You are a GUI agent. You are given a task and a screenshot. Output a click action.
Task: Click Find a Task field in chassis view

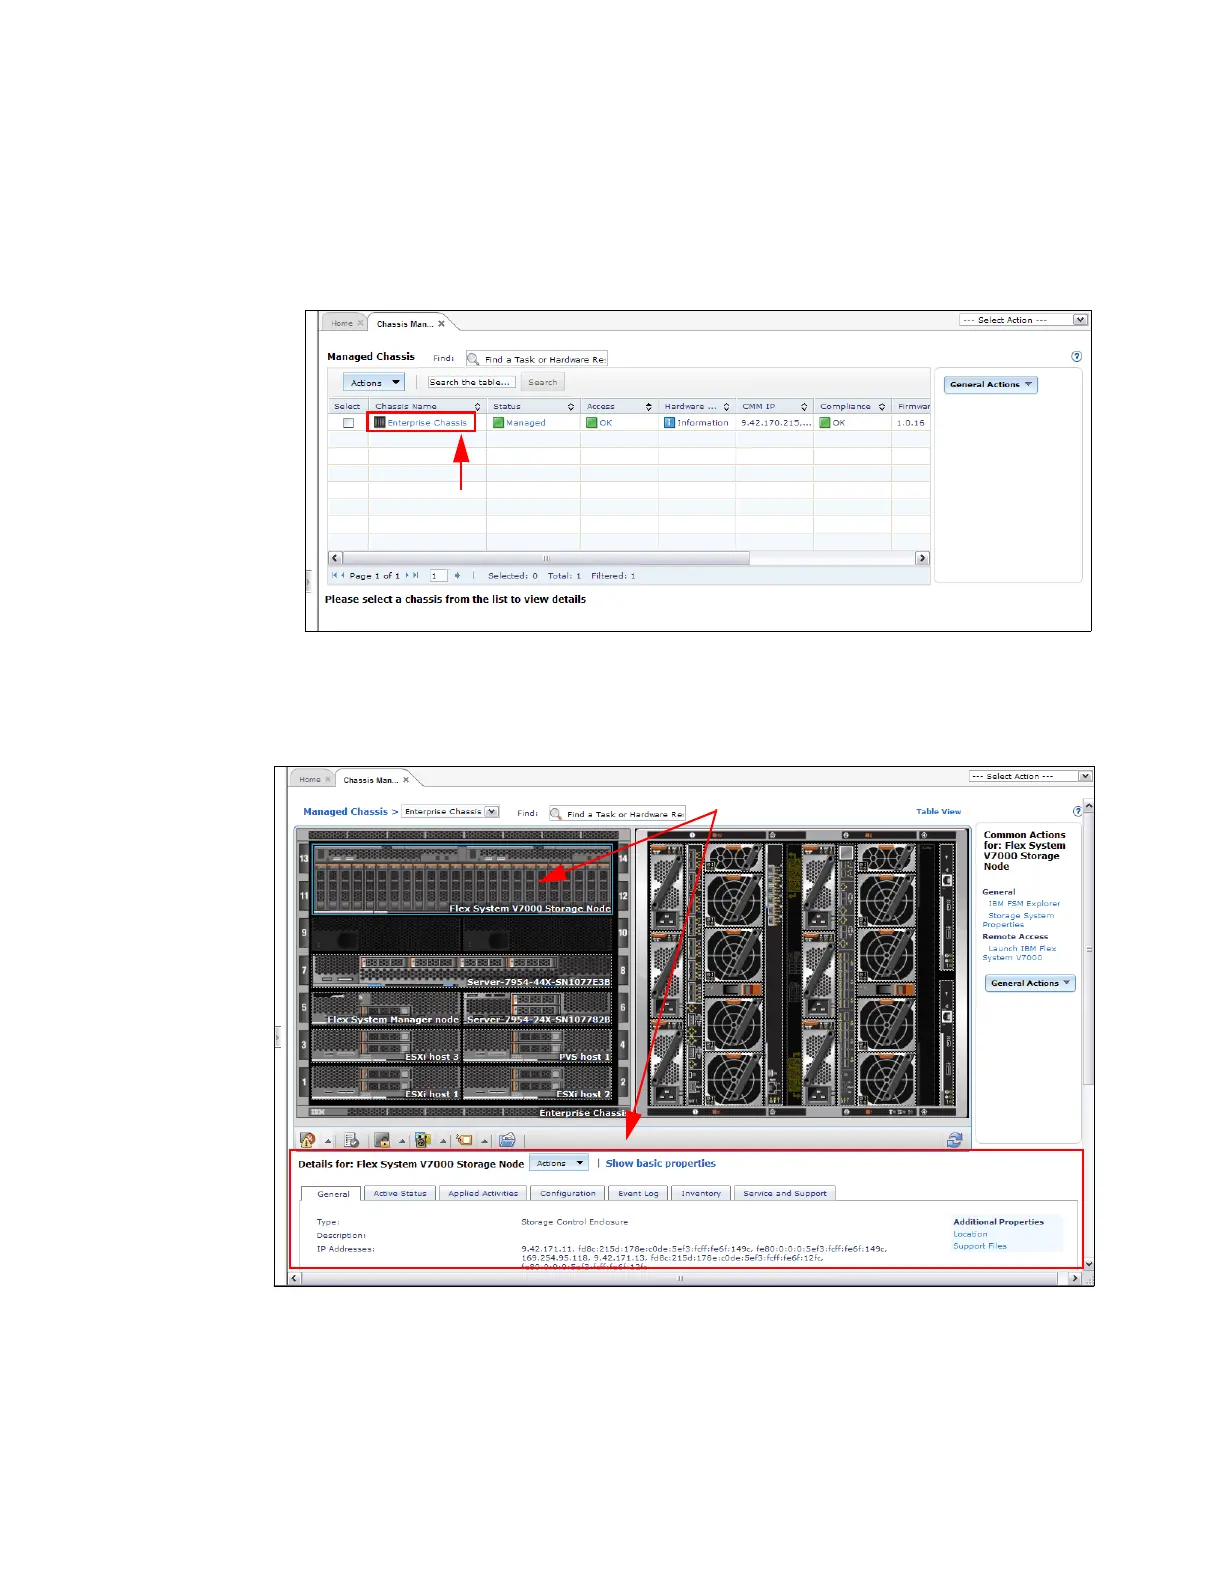[618, 814]
